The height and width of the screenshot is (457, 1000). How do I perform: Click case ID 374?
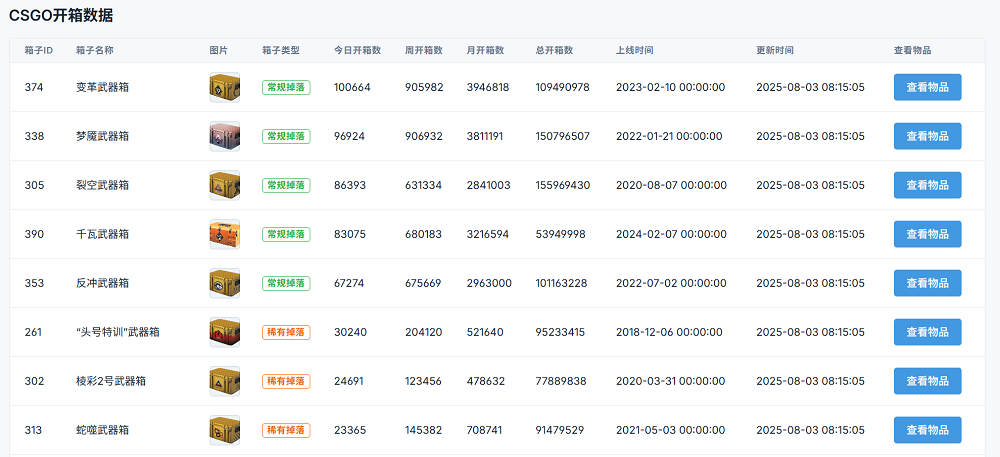pos(34,87)
